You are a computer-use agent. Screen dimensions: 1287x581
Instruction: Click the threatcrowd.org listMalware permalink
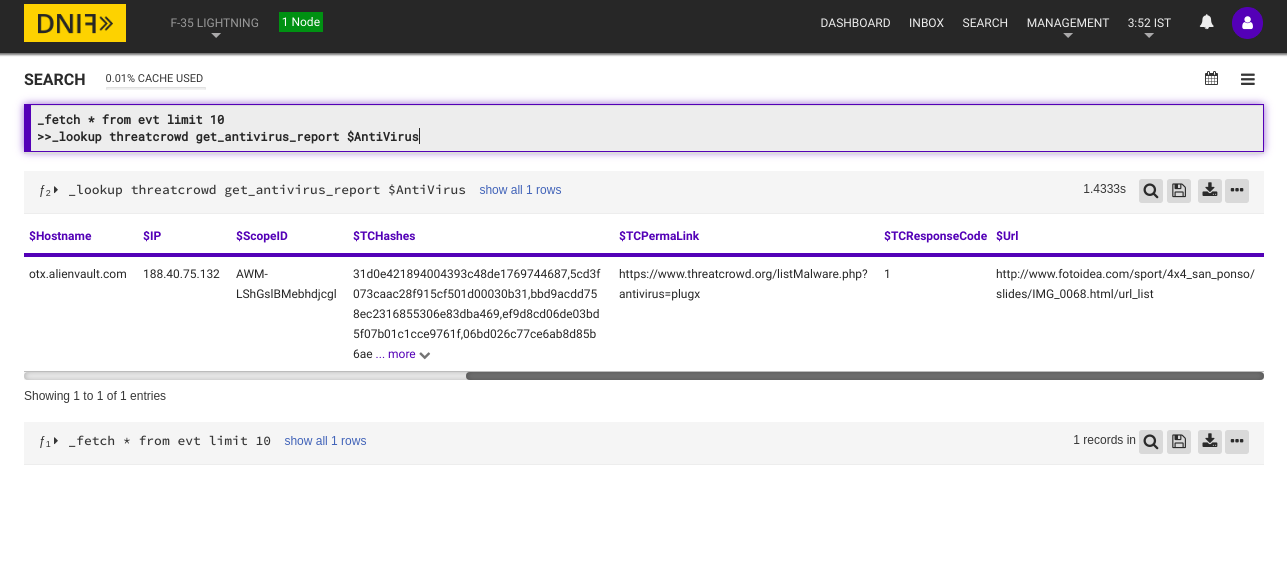tap(743, 284)
